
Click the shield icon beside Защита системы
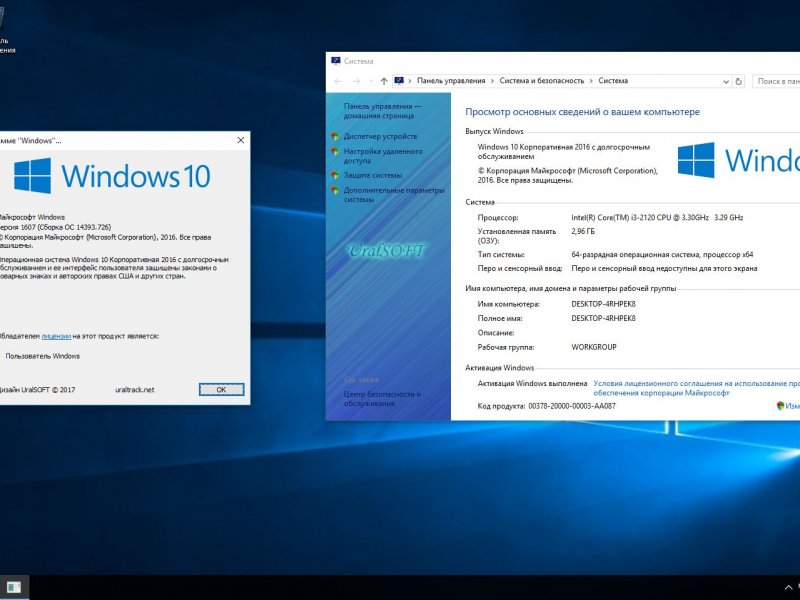click(335, 175)
